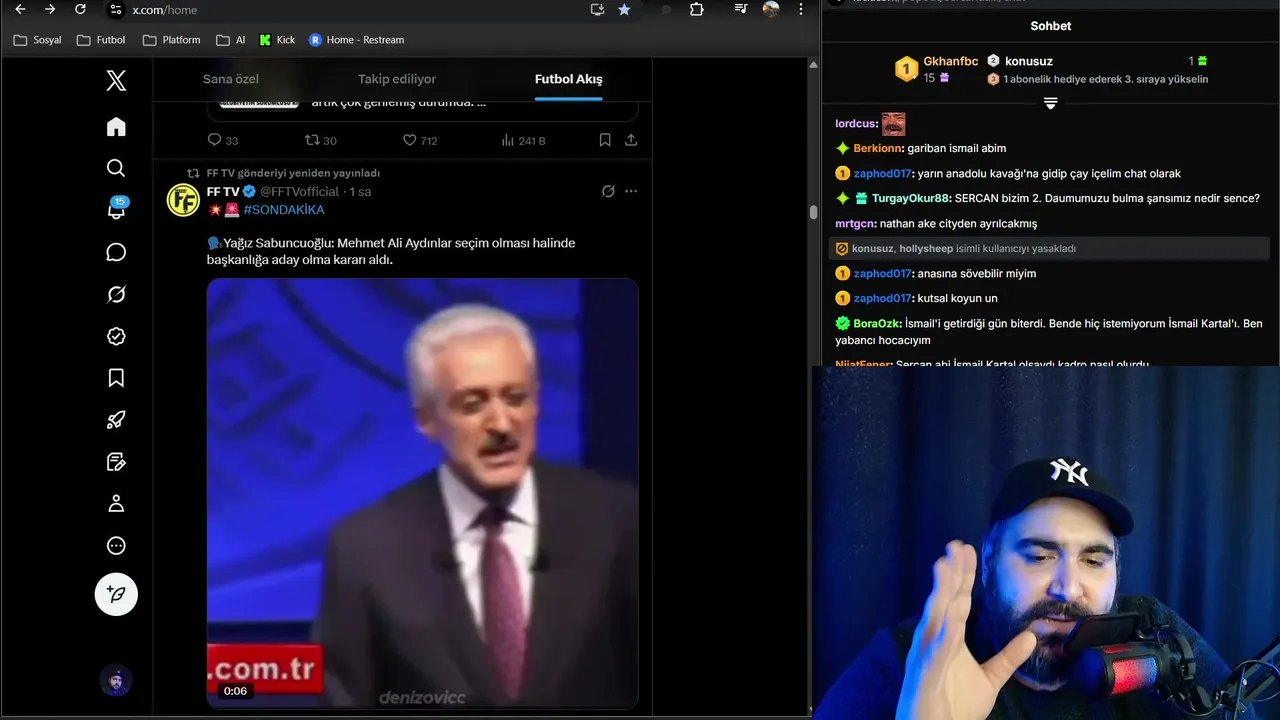Image resolution: width=1280 pixels, height=720 pixels.
Task: Open FF TV profile avatar
Action: click(183, 200)
